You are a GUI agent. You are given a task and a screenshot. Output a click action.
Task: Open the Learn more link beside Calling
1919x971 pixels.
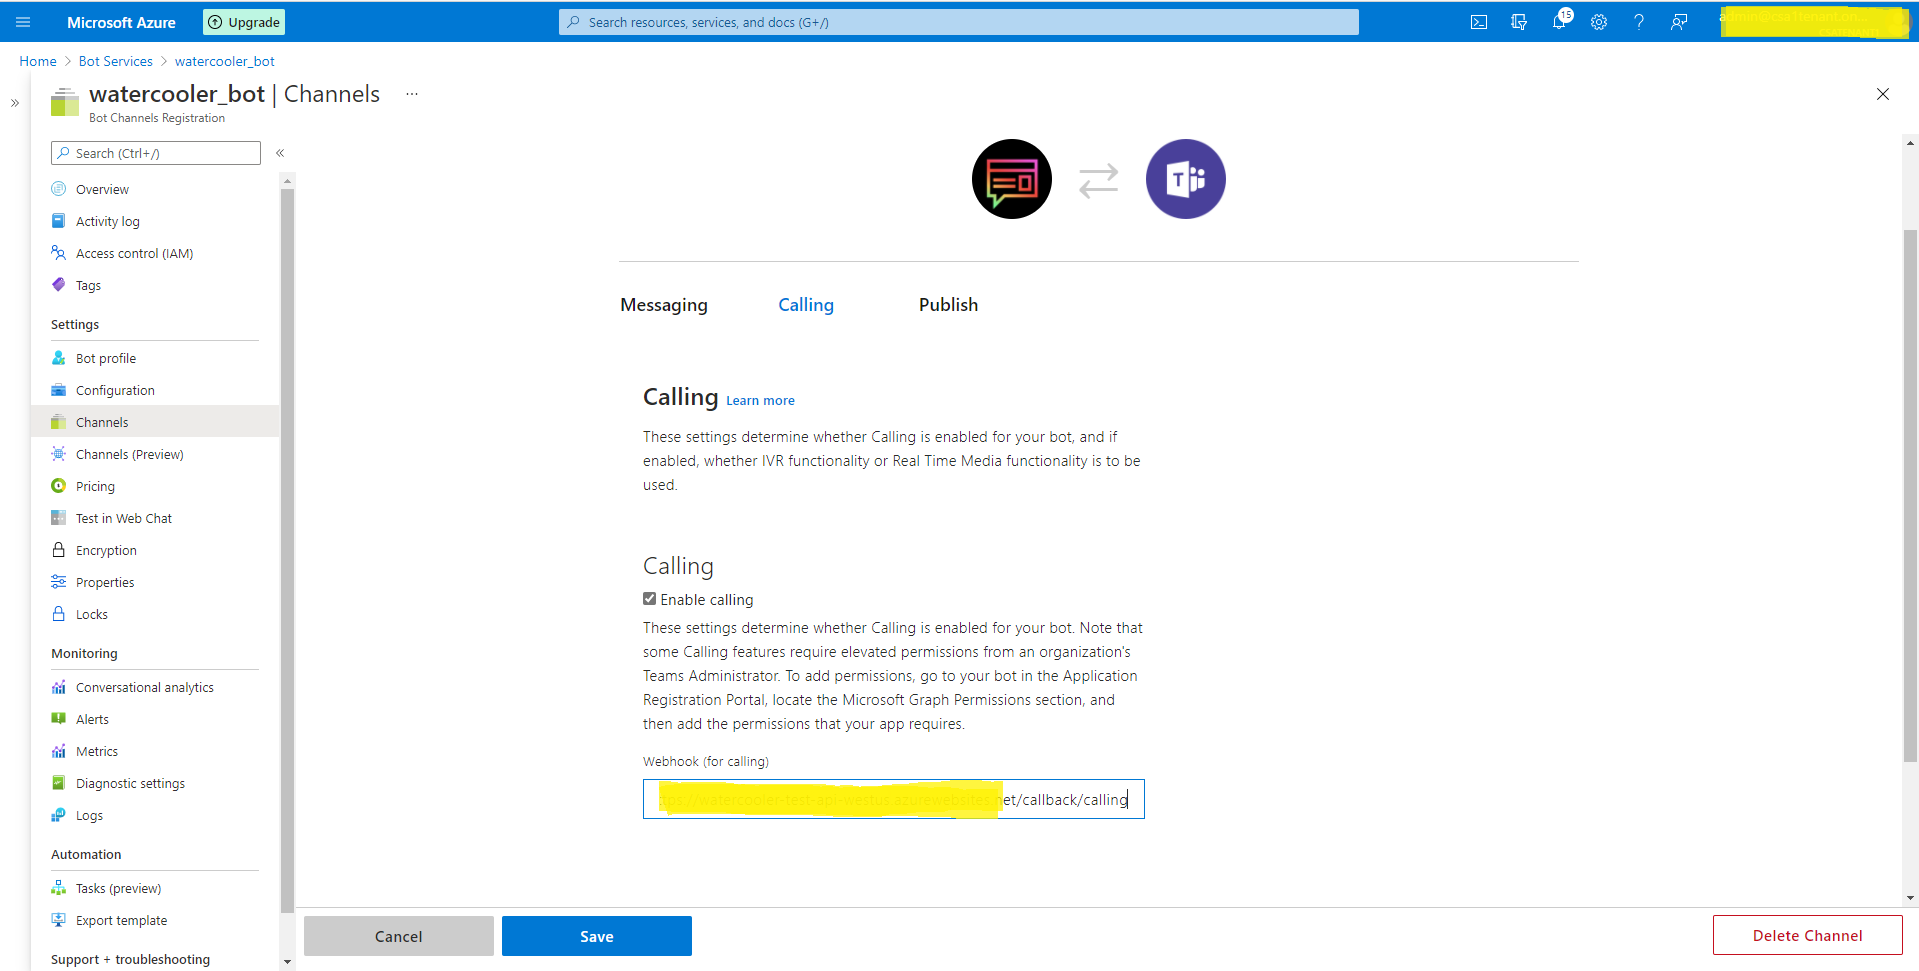pos(760,401)
